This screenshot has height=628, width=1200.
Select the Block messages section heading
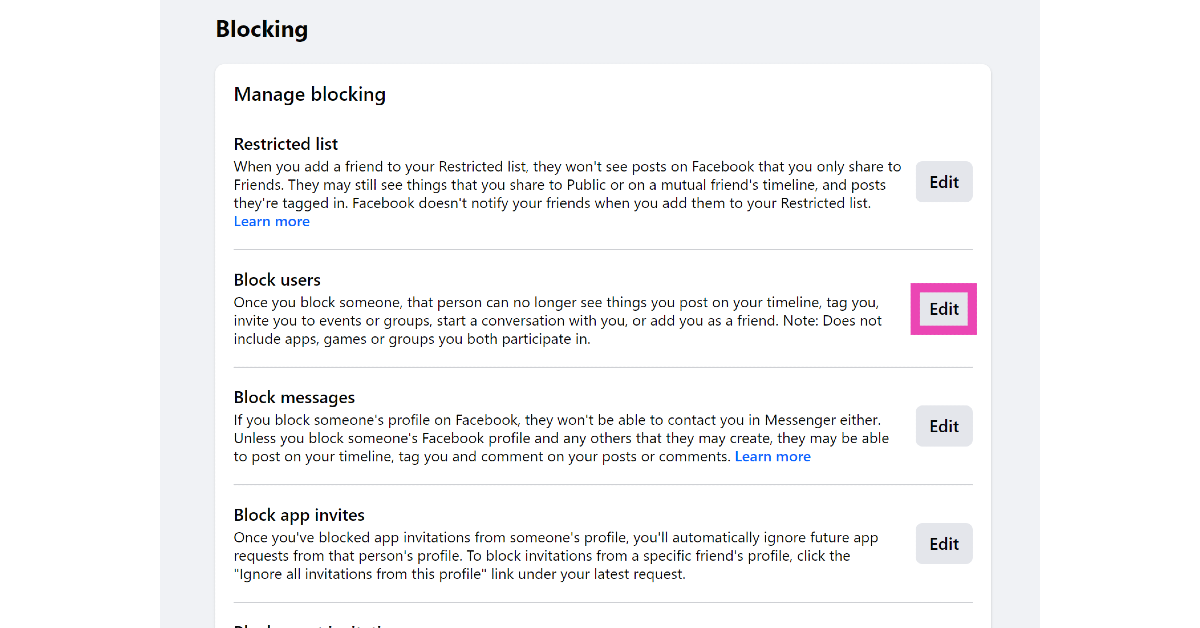[294, 398]
